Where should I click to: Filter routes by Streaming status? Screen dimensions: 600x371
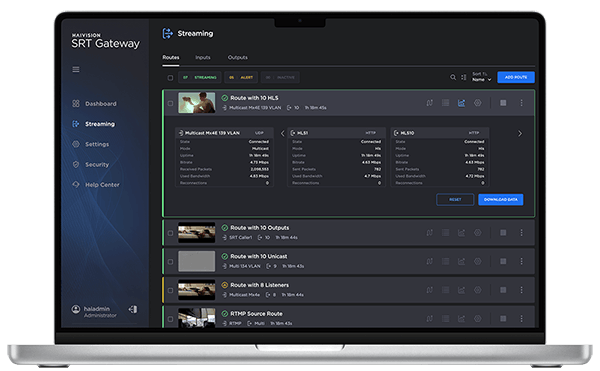(x=200, y=78)
